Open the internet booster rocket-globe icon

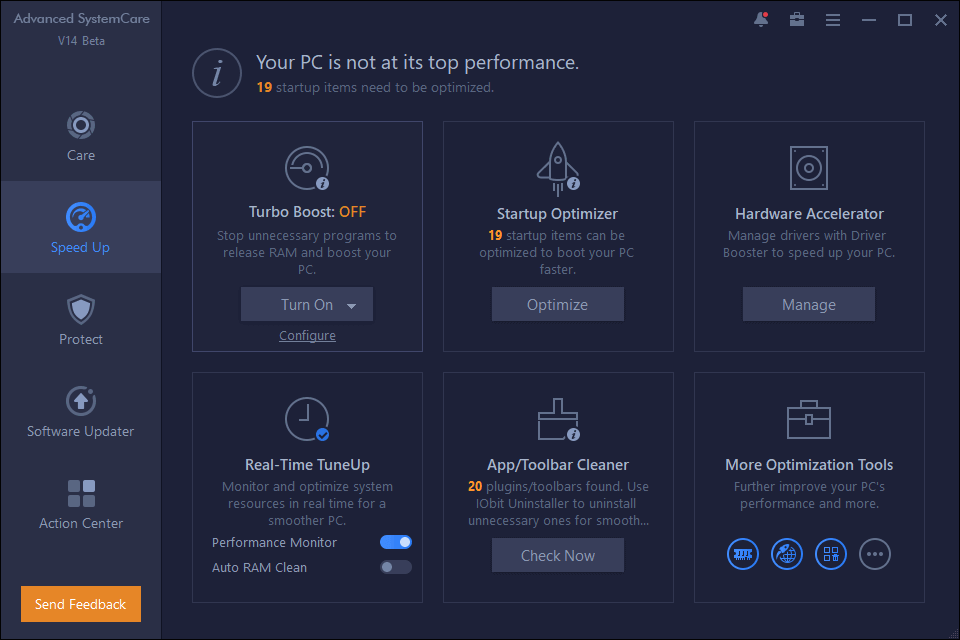tap(787, 554)
